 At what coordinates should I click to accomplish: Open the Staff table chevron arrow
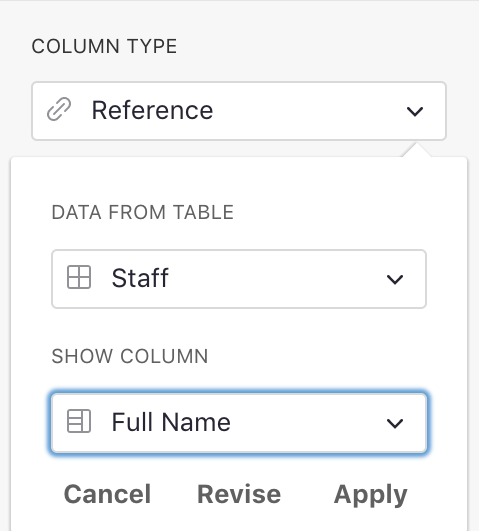[x=395, y=279]
